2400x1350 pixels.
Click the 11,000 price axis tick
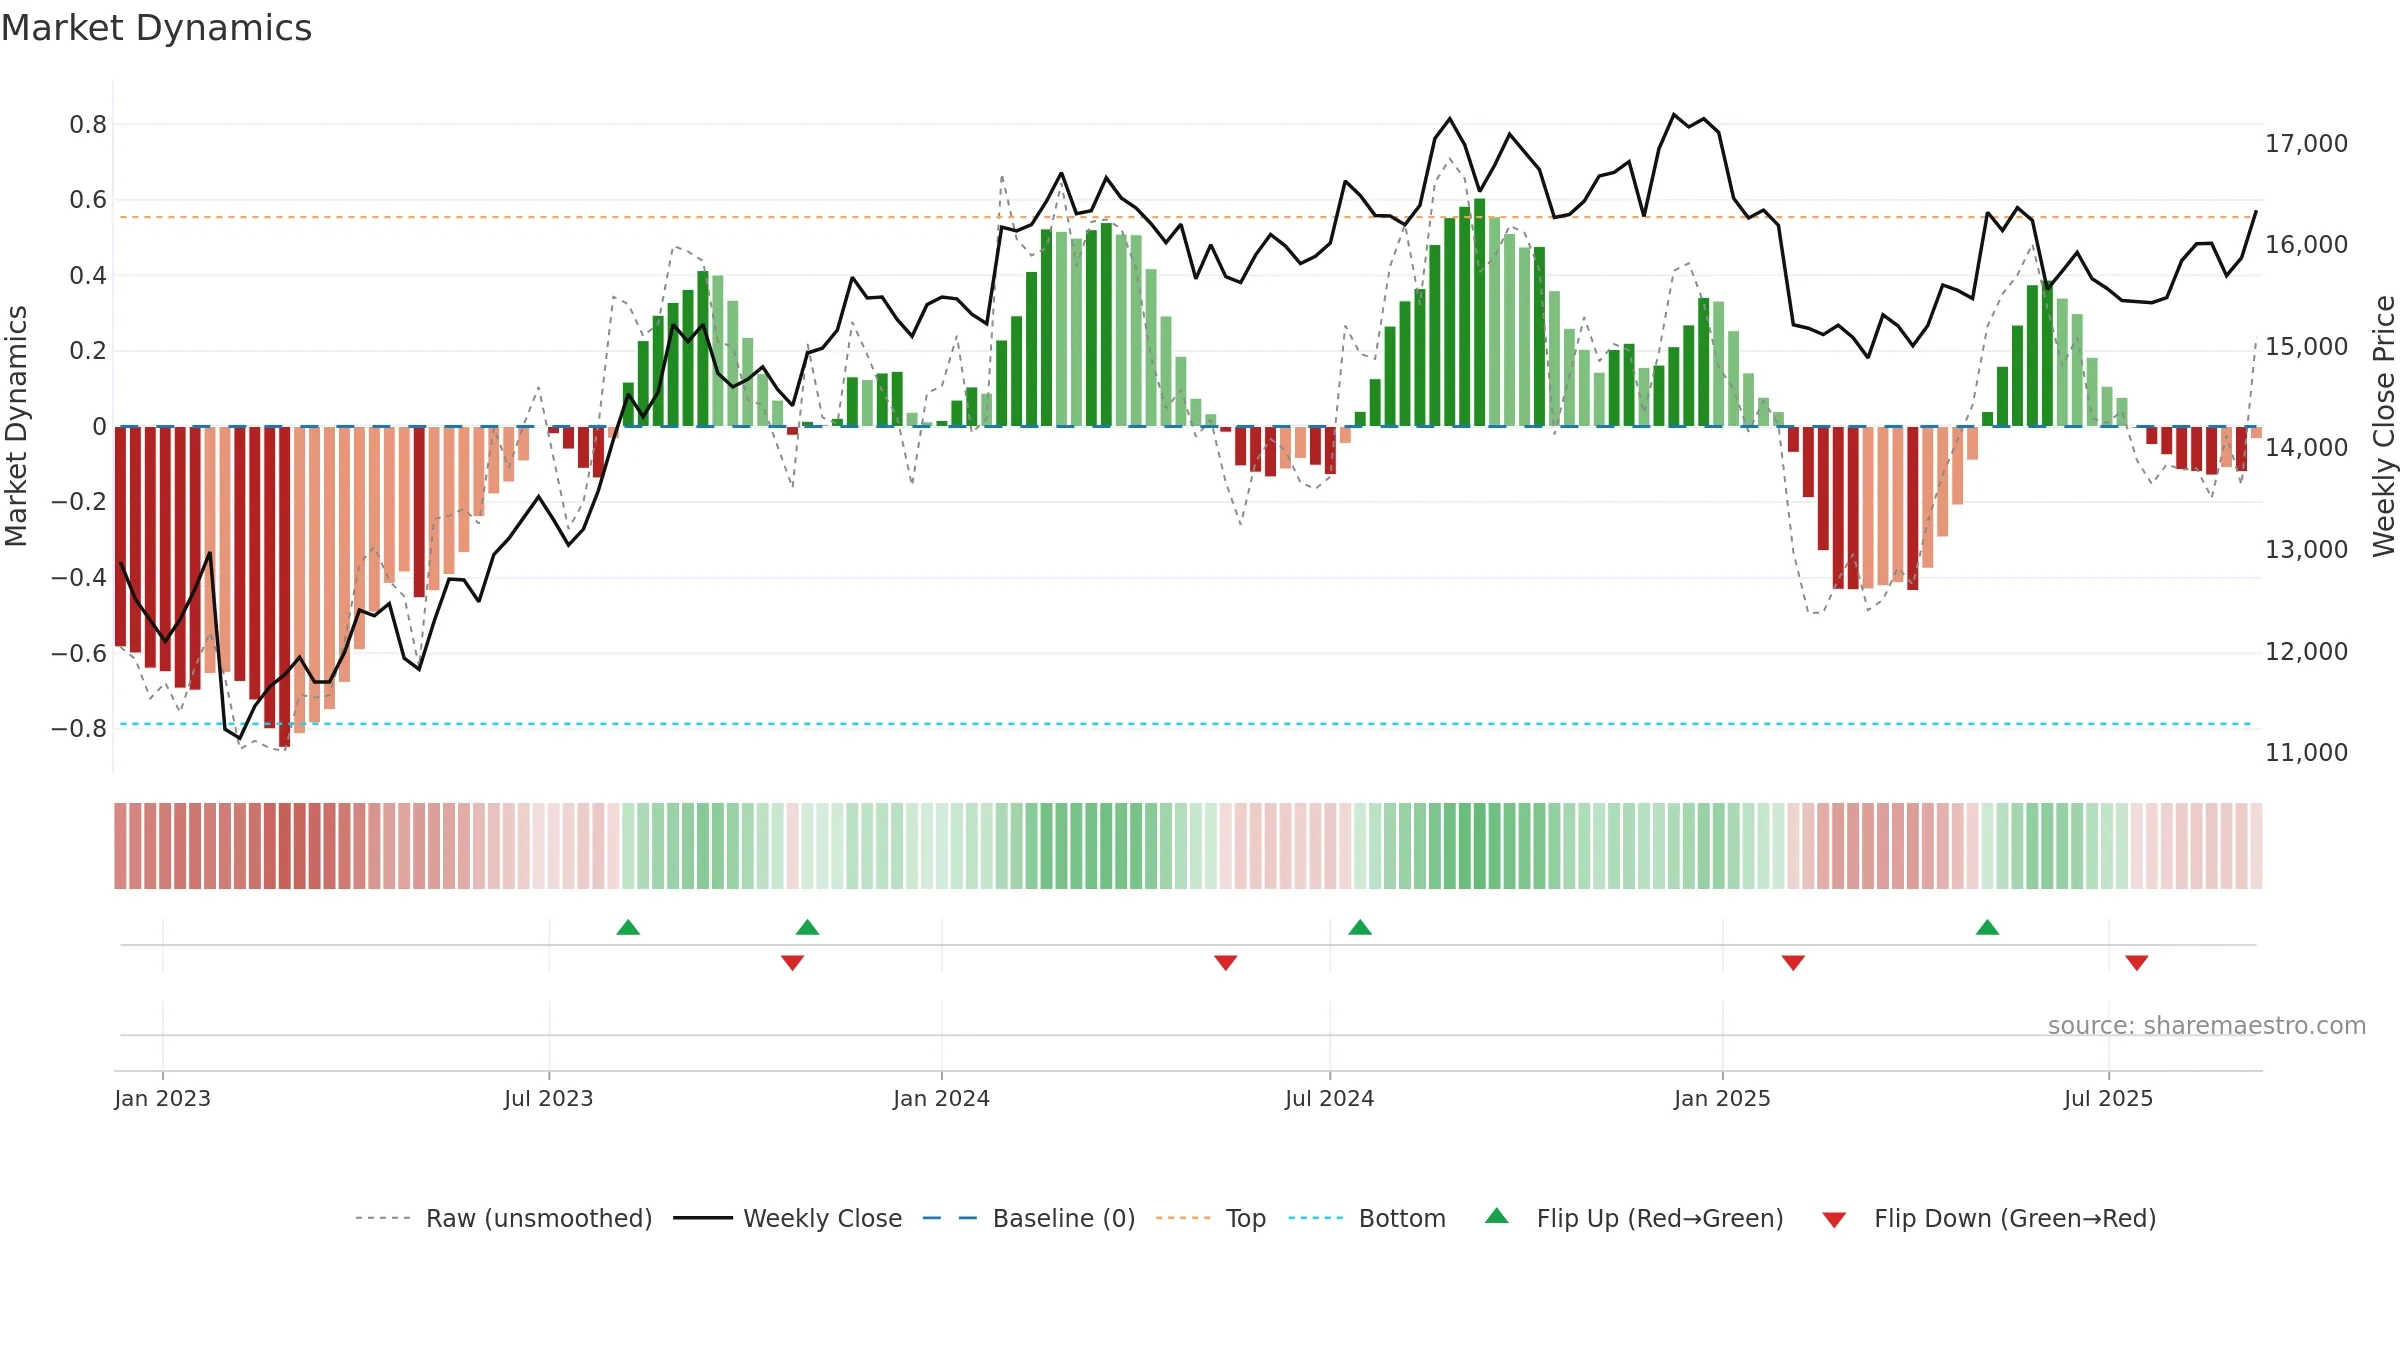(2306, 753)
